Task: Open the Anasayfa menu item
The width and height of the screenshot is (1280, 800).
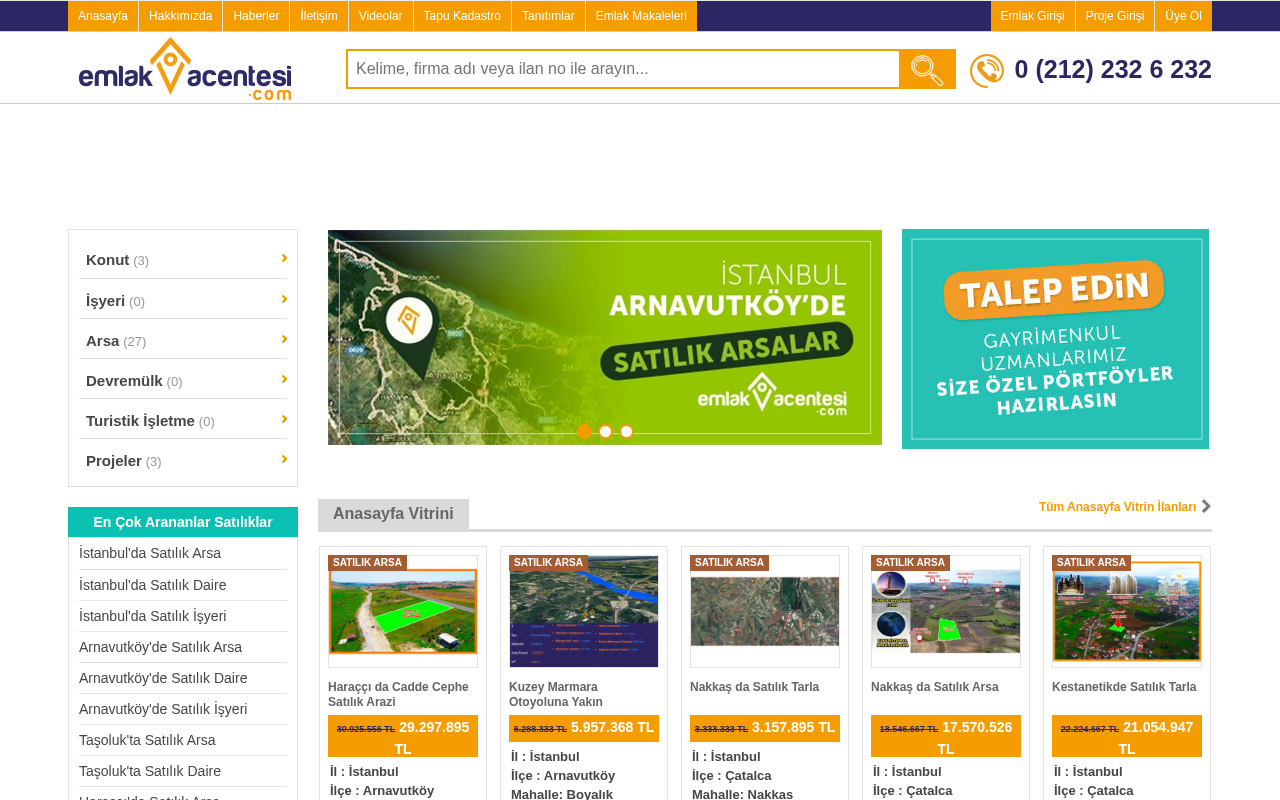Action: [103, 16]
